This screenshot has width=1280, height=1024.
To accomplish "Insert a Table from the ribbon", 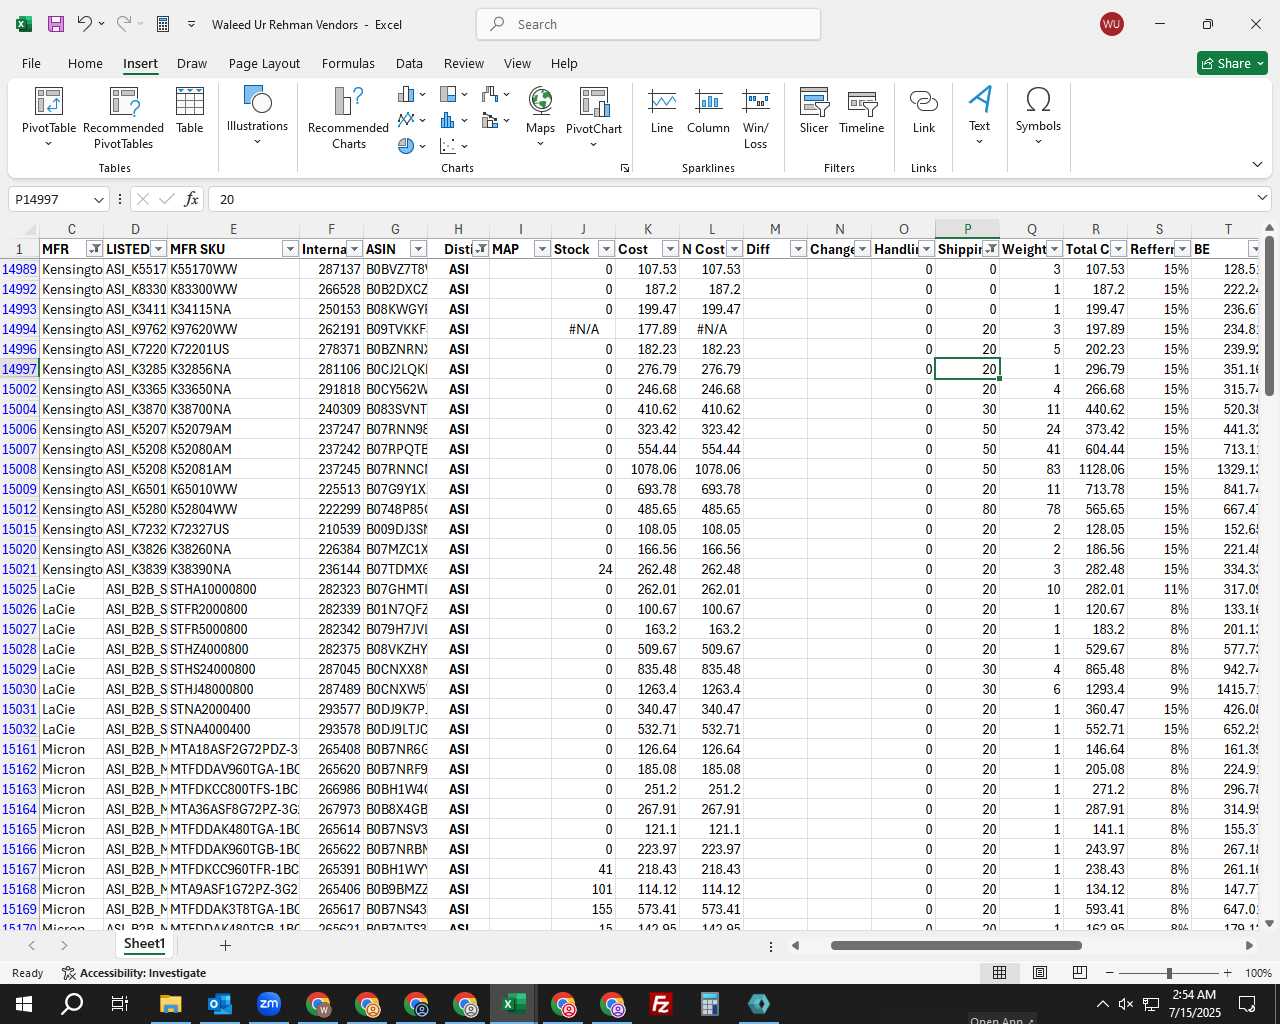I will pos(190,110).
